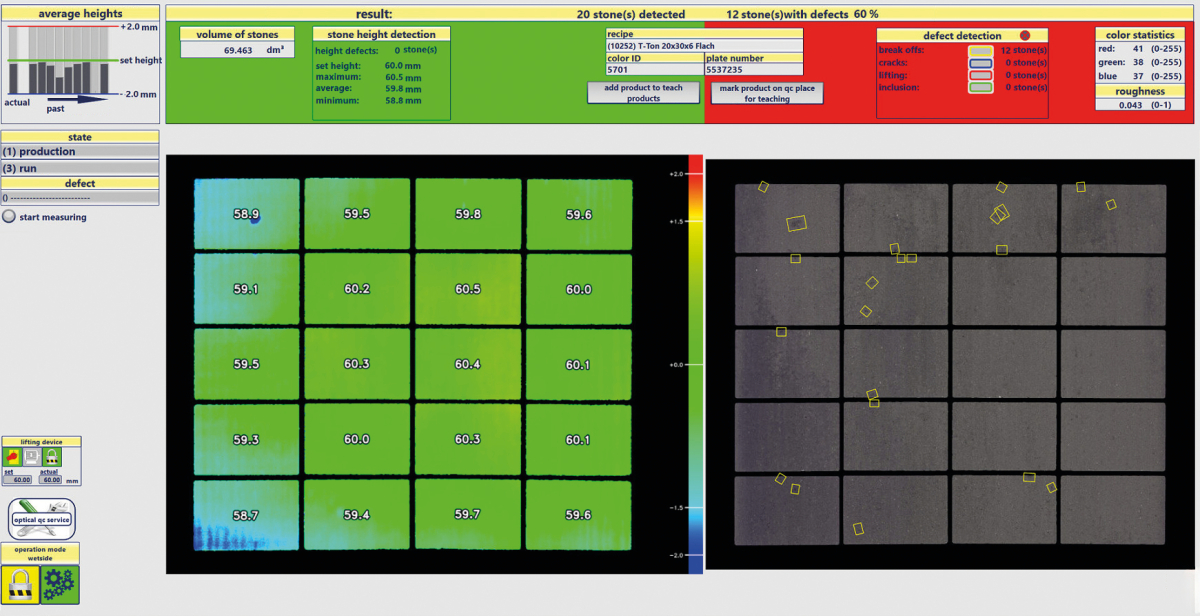This screenshot has height=616, width=1200.
Task: Open the optical qc service tools
Action: [x=41, y=518]
